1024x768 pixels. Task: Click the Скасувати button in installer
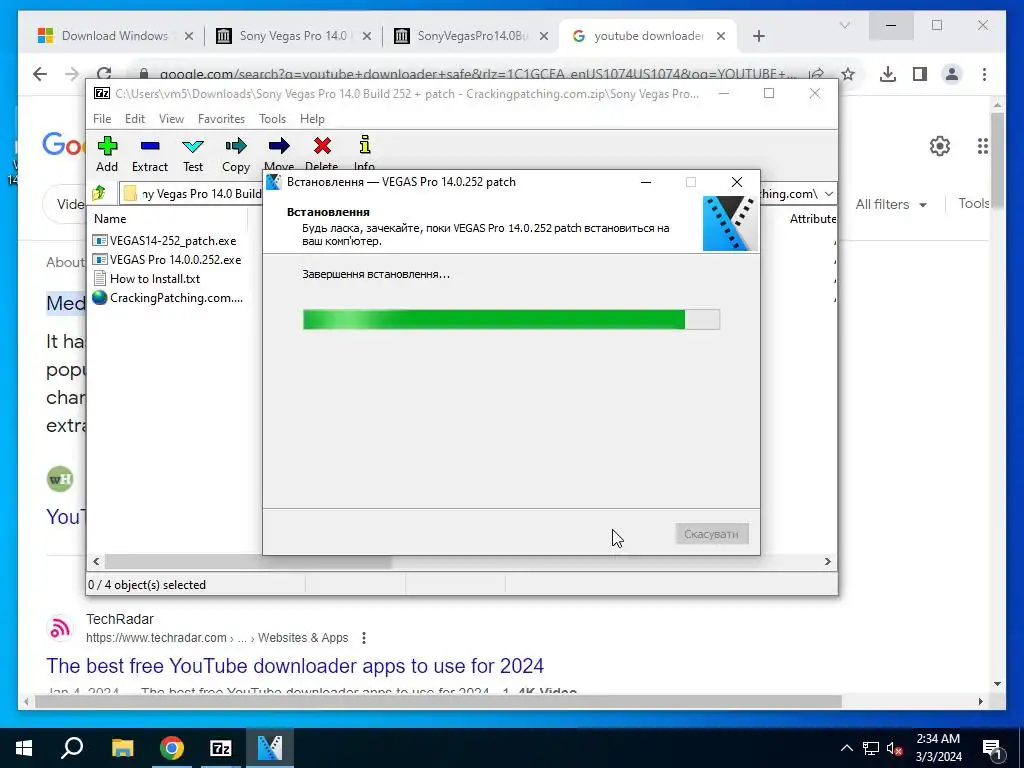coord(711,534)
